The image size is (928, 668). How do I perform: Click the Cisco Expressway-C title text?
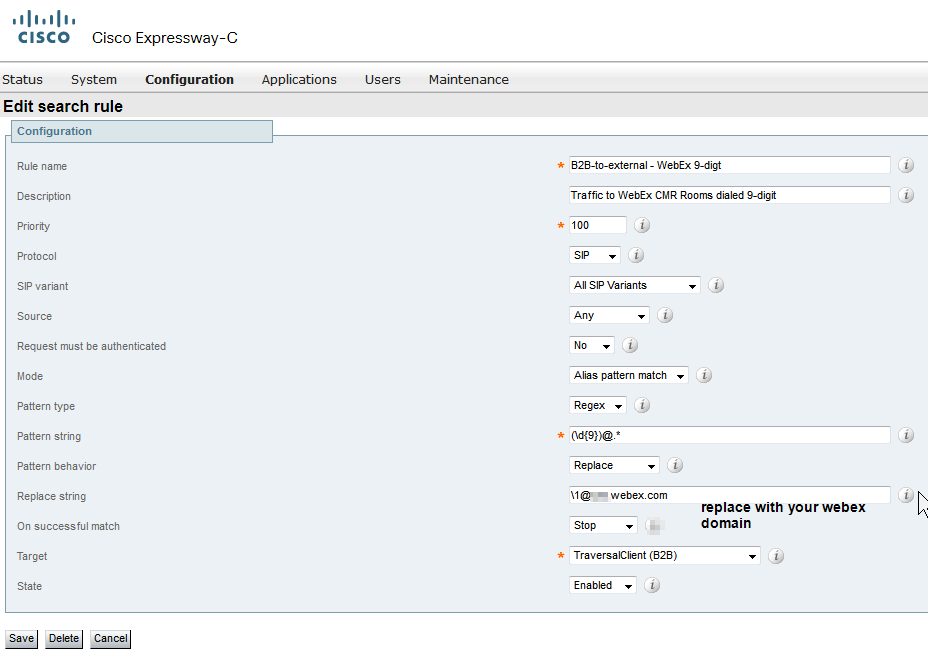pyautogui.click(x=165, y=38)
